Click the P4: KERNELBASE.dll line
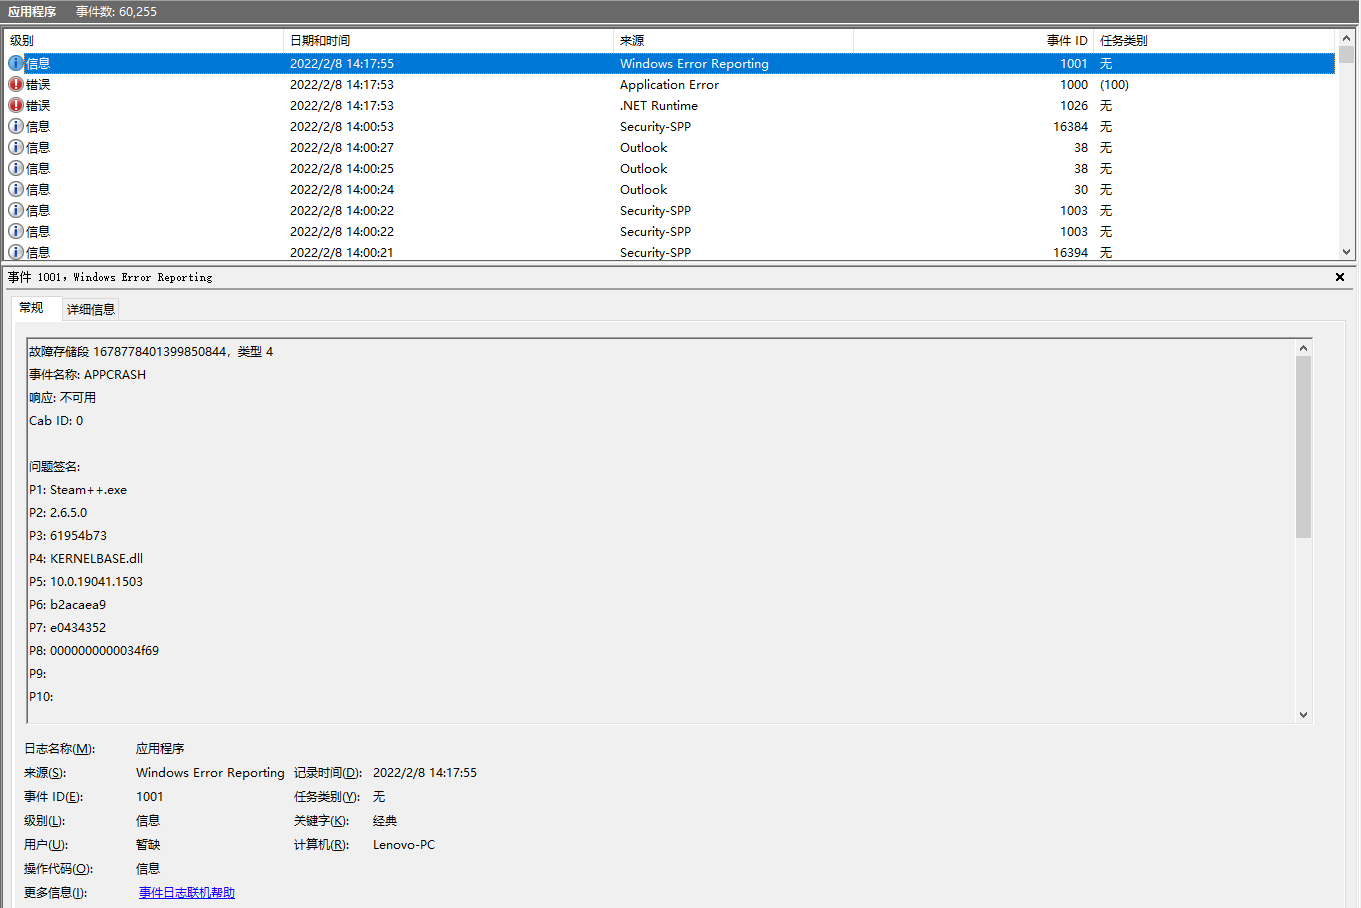Screen dimensions: 1361x908 click(x=86, y=559)
